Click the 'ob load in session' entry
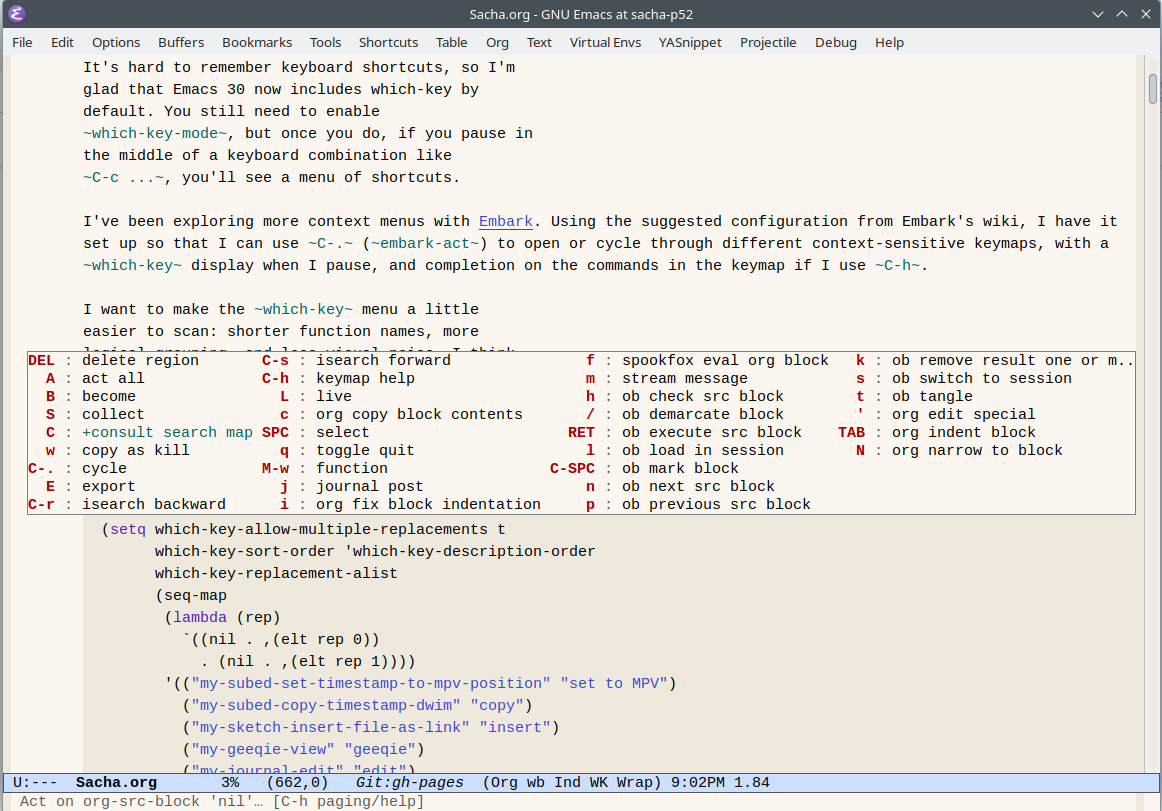Screen dimensions: 1162x811 (x=703, y=451)
